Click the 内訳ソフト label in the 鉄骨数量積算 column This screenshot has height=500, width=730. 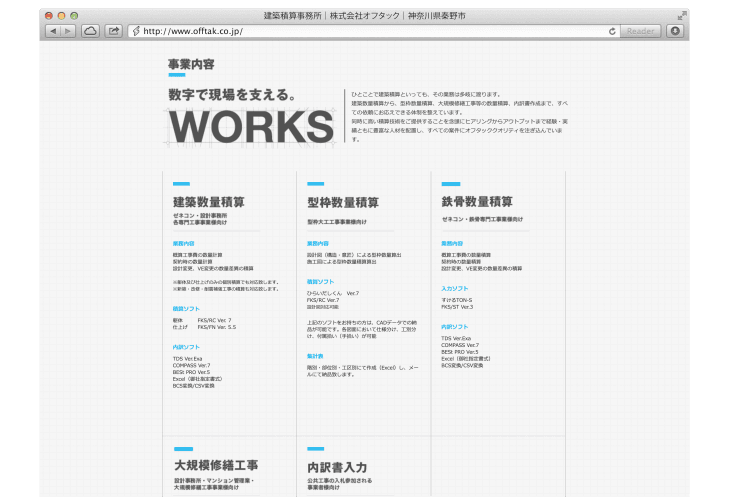(454, 327)
